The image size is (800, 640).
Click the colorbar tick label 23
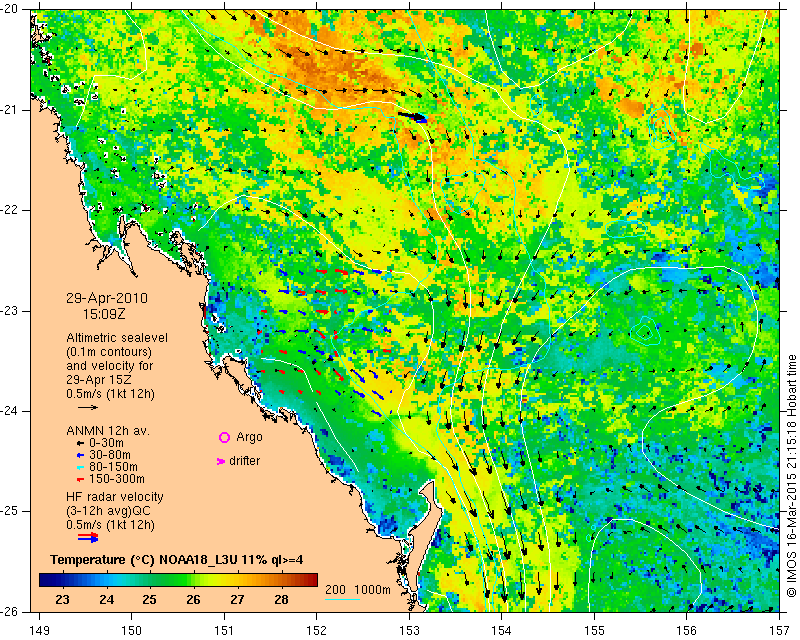(x=62, y=599)
